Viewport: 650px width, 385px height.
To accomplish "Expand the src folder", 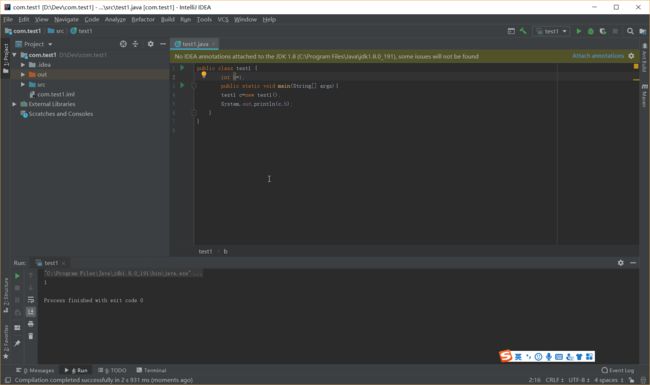I will (x=23, y=85).
